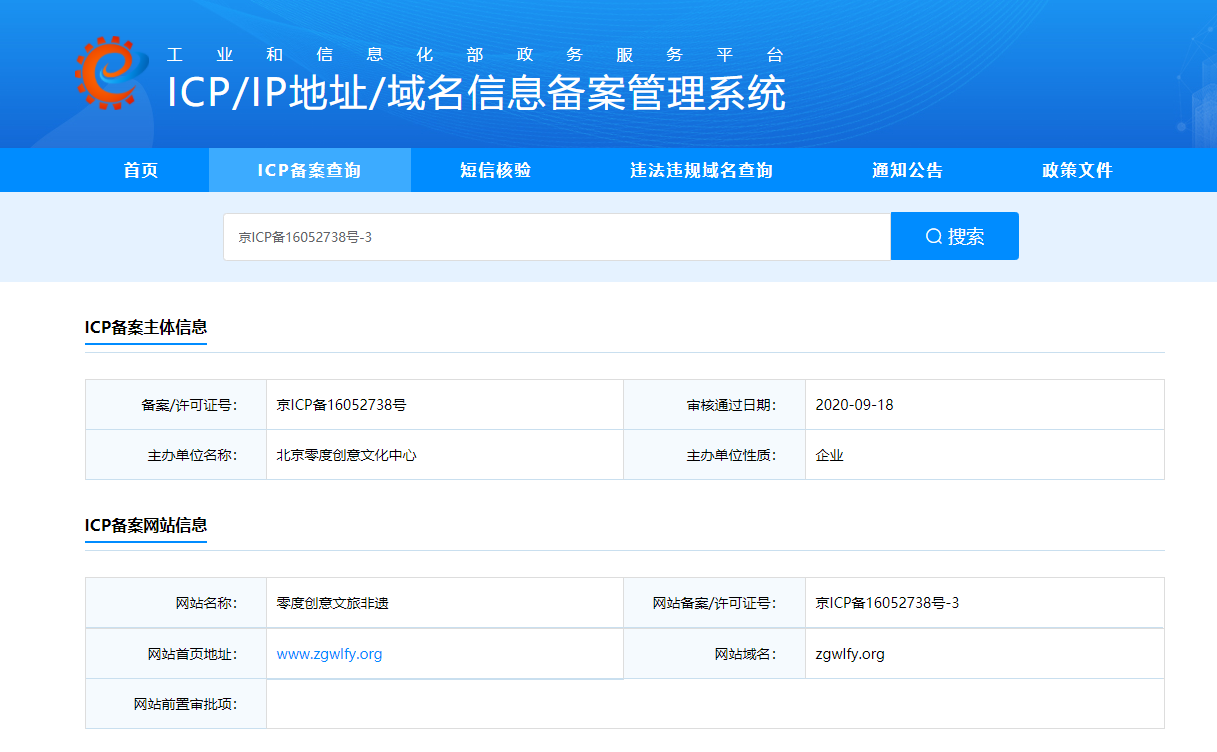Screen dimensions: 1217x752
Task: Navigate to the 政策文件 tab
Action: pyautogui.click(x=1077, y=170)
